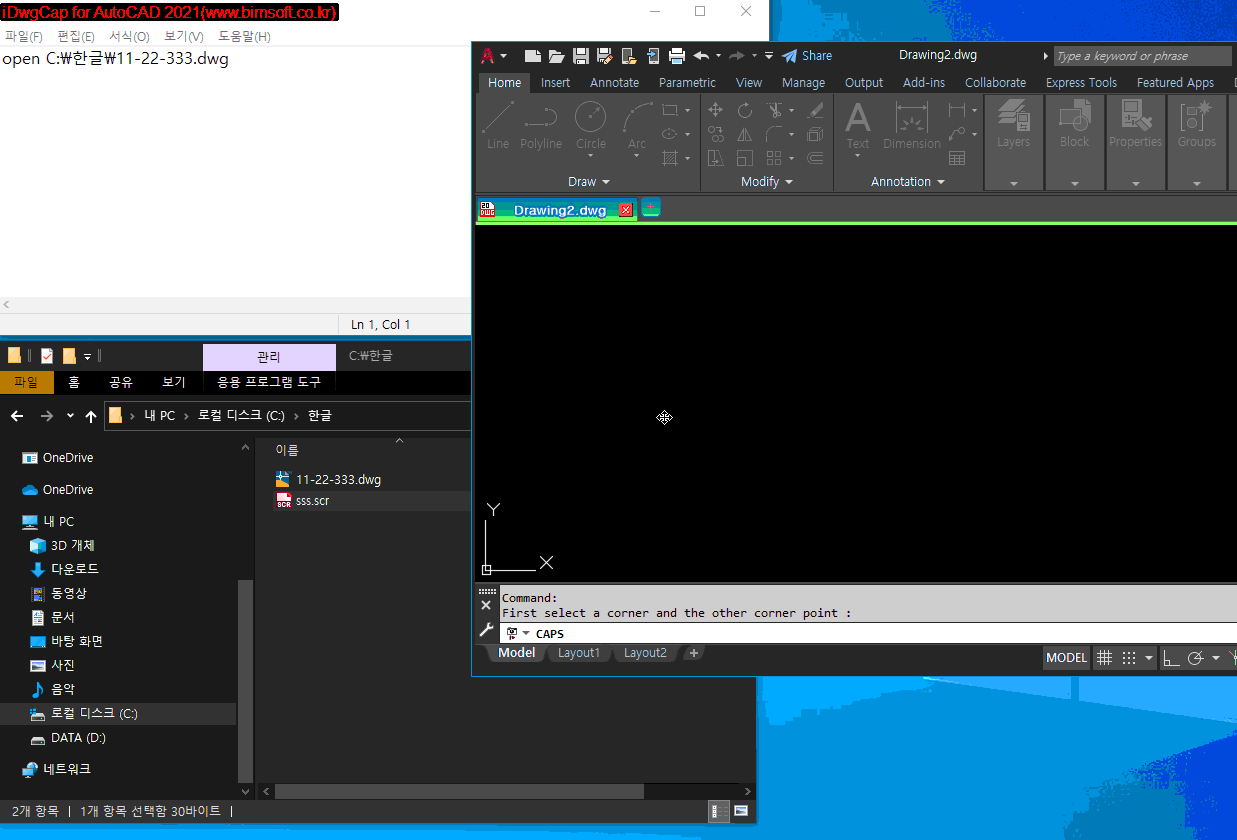Click the Fillet tool icon
1237x840 pixels.
(775, 134)
